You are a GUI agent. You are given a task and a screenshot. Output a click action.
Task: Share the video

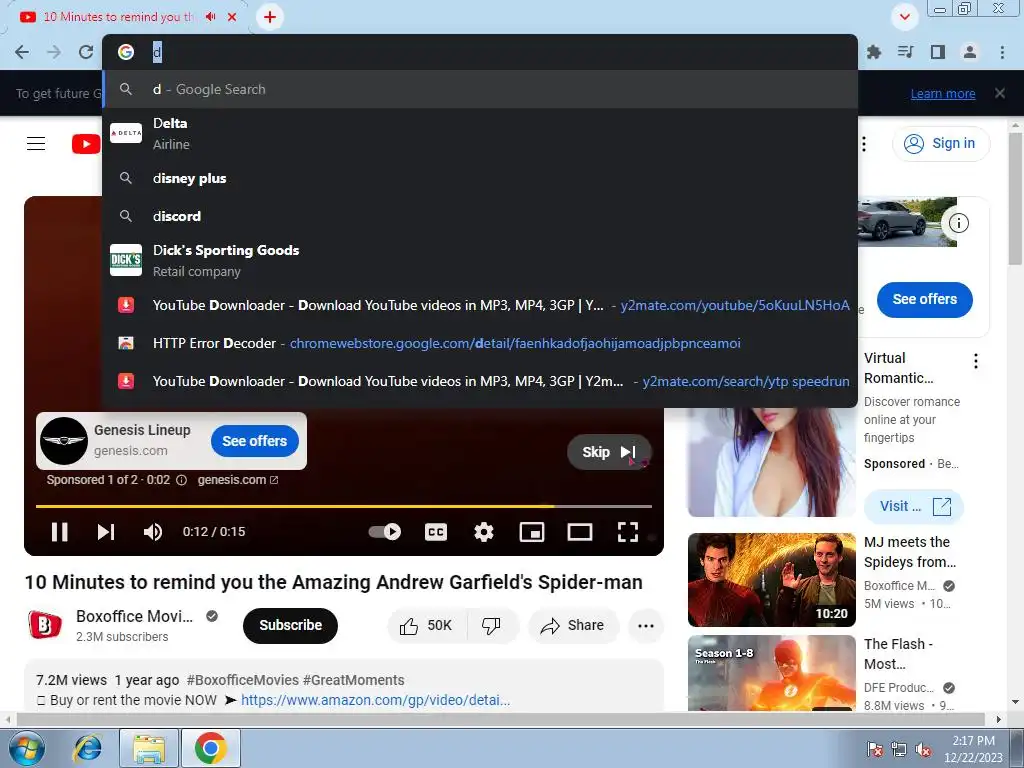click(573, 626)
